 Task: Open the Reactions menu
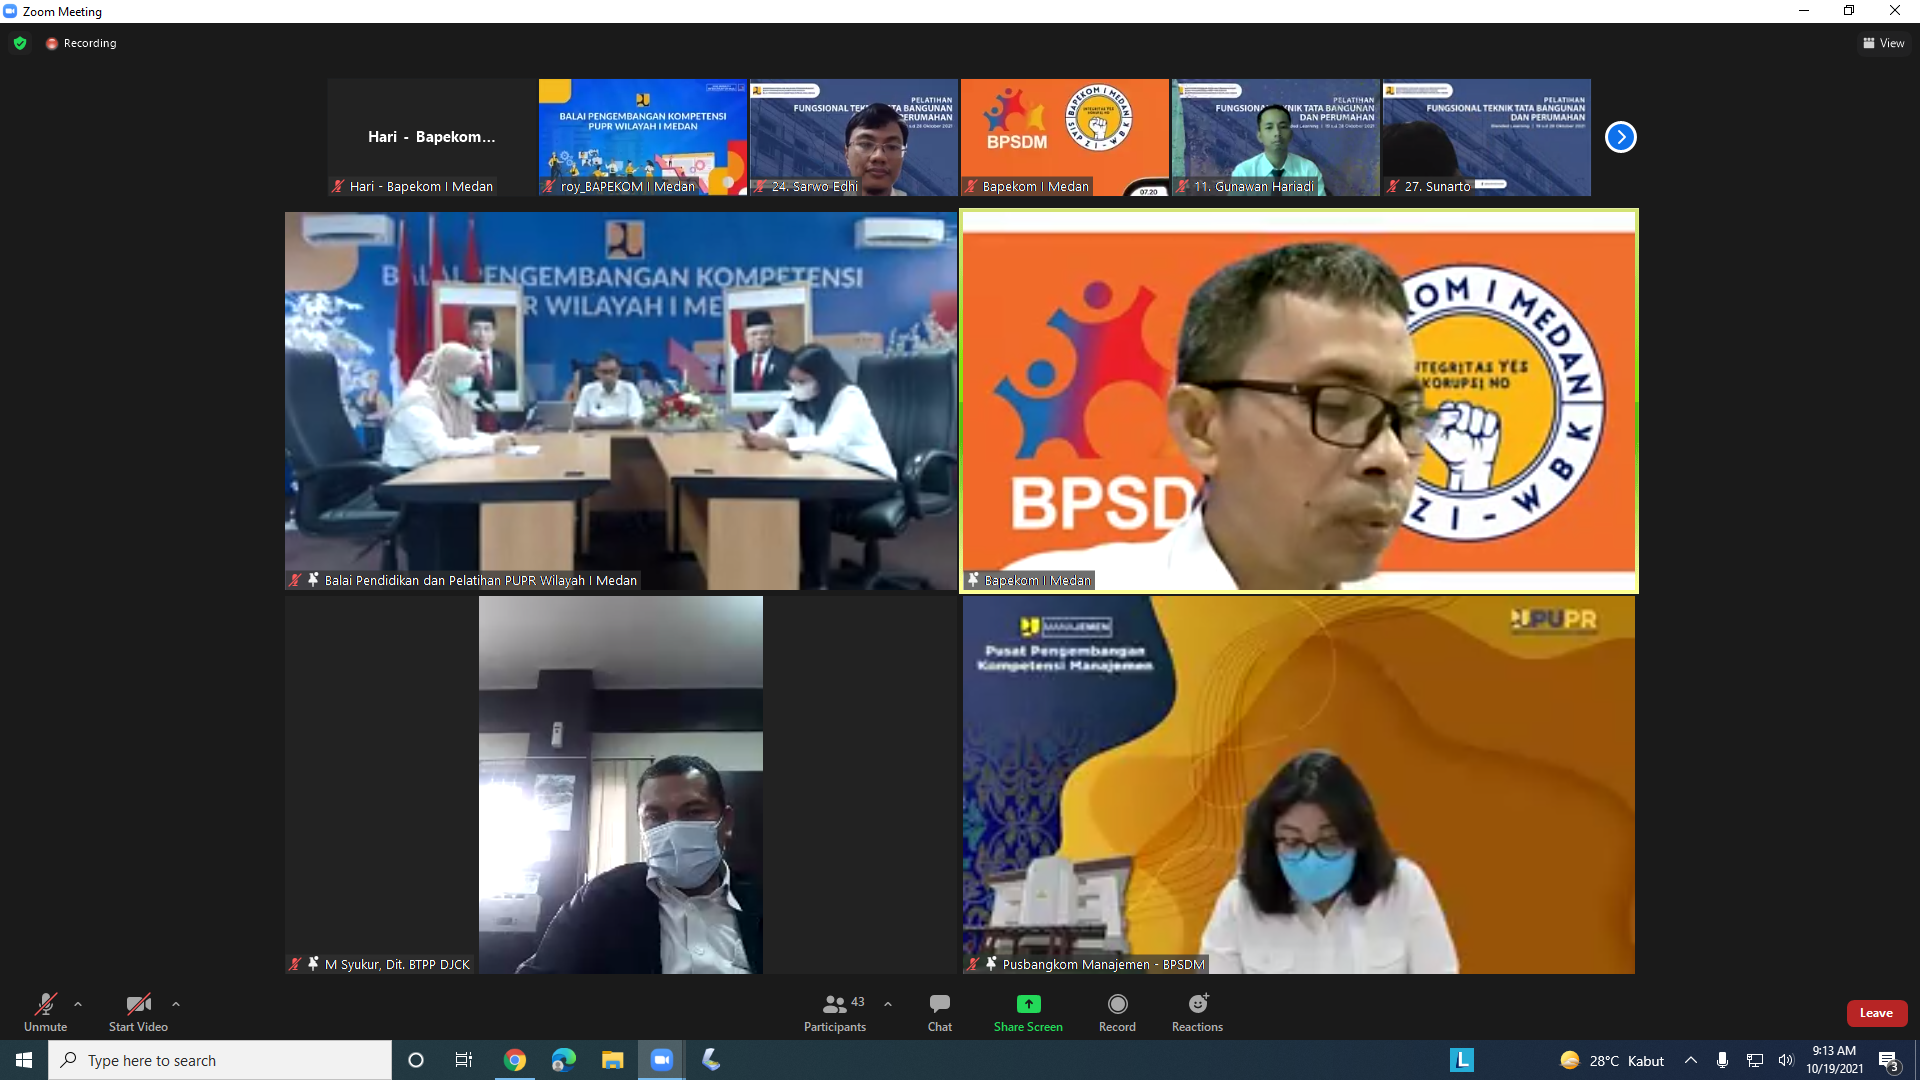pyautogui.click(x=1197, y=1012)
